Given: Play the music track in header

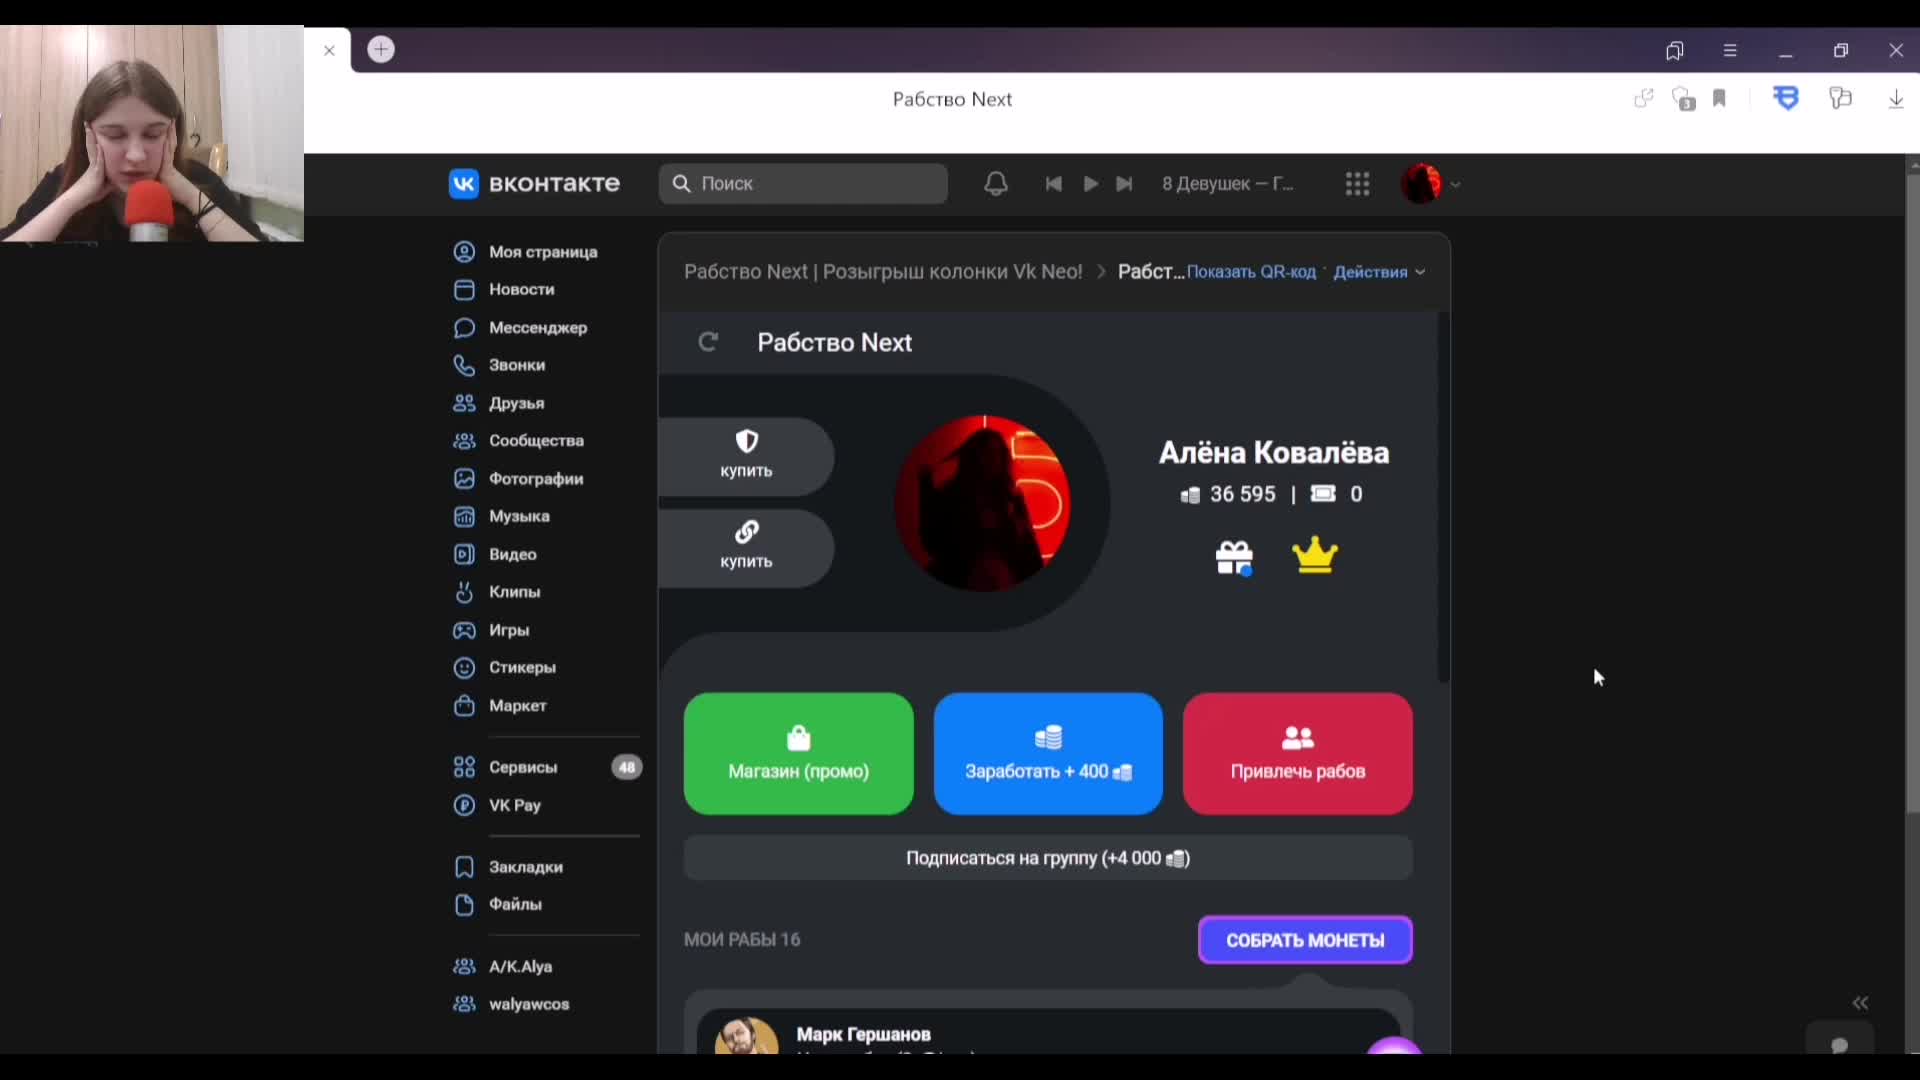Looking at the screenshot, I should [x=1091, y=184].
